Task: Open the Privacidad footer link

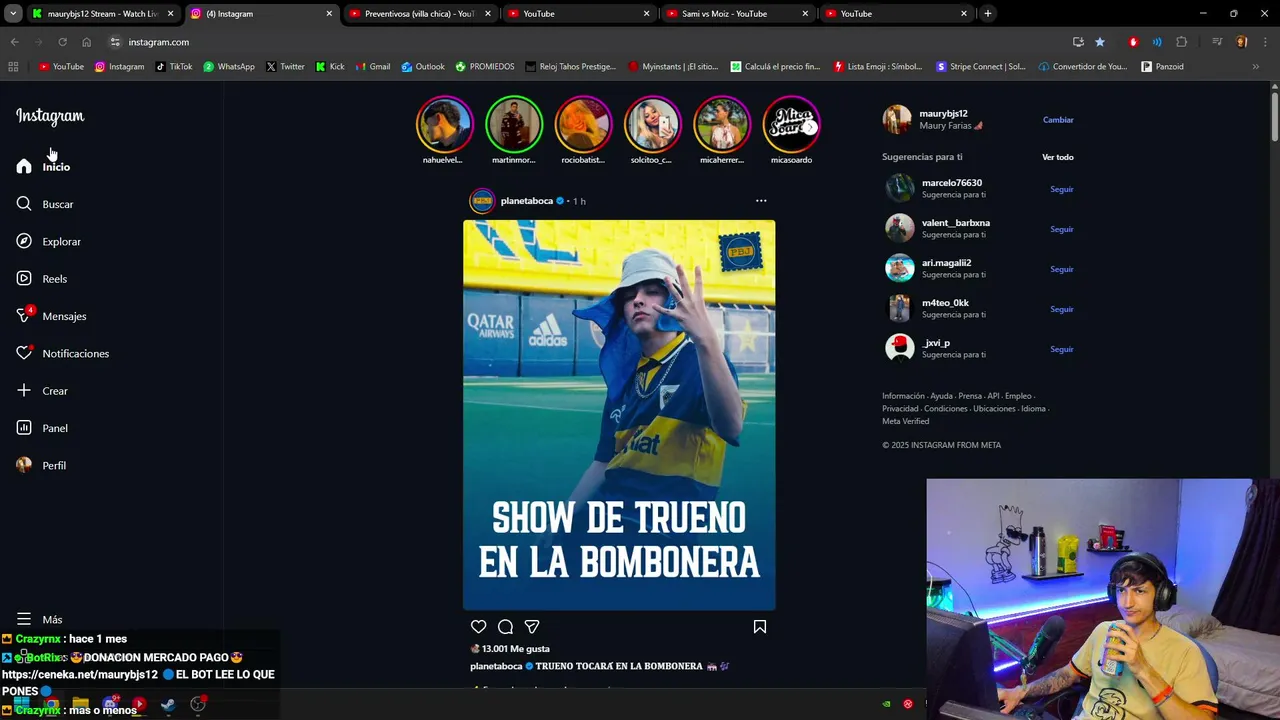Action: (900, 409)
